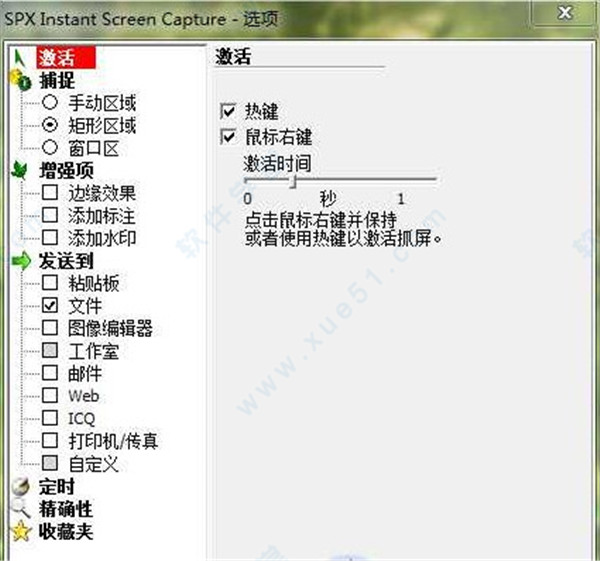Uncheck the 热键 checkbox
The height and width of the screenshot is (561, 600).
(x=228, y=111)
